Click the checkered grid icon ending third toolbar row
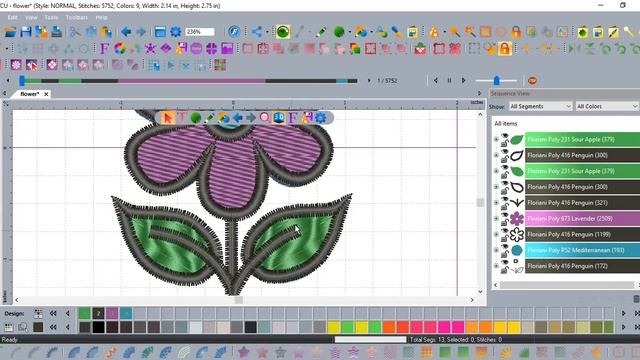Viewport: 640px width, 360px height. click(x=220, y=65)
